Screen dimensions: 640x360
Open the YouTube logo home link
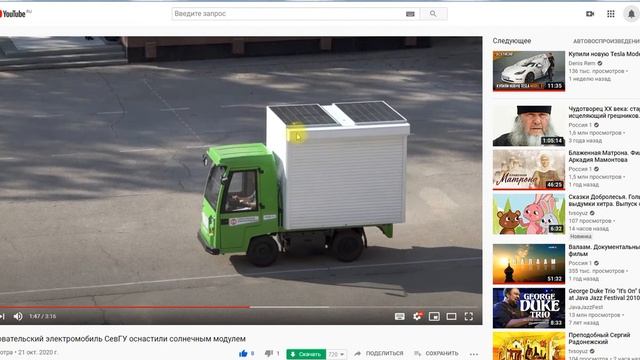pos(15,14)
